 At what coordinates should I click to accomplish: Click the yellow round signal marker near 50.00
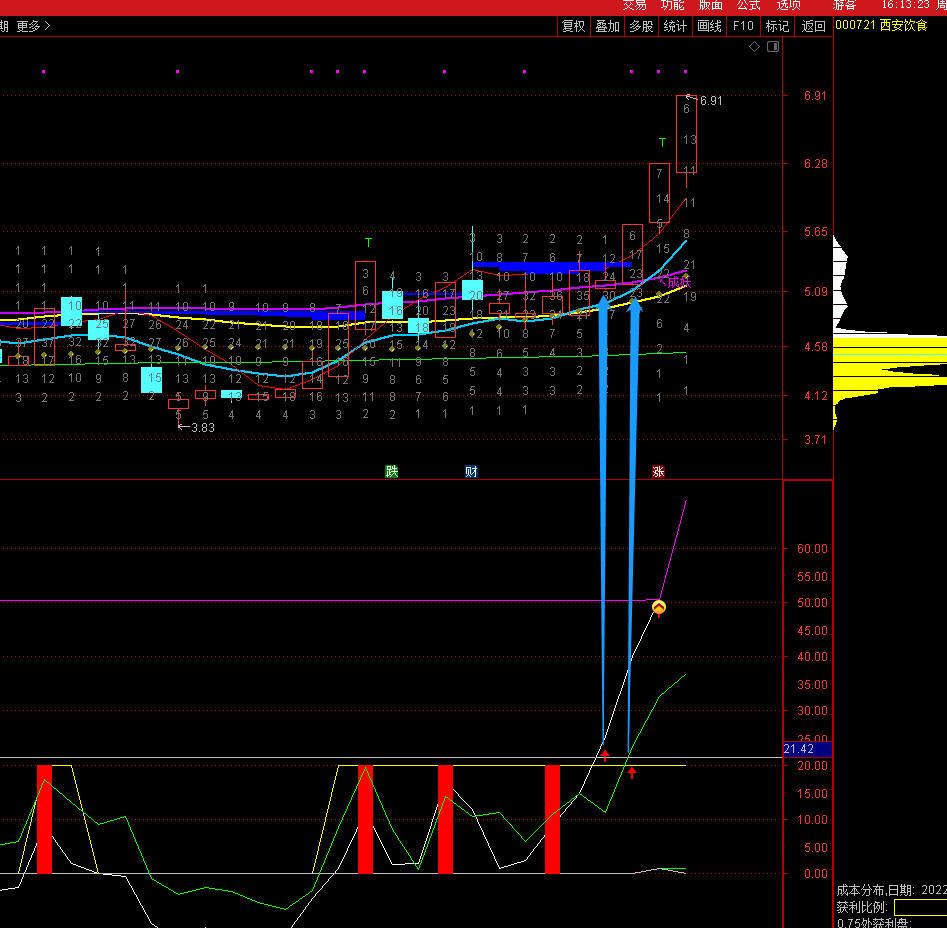(658, 607)
